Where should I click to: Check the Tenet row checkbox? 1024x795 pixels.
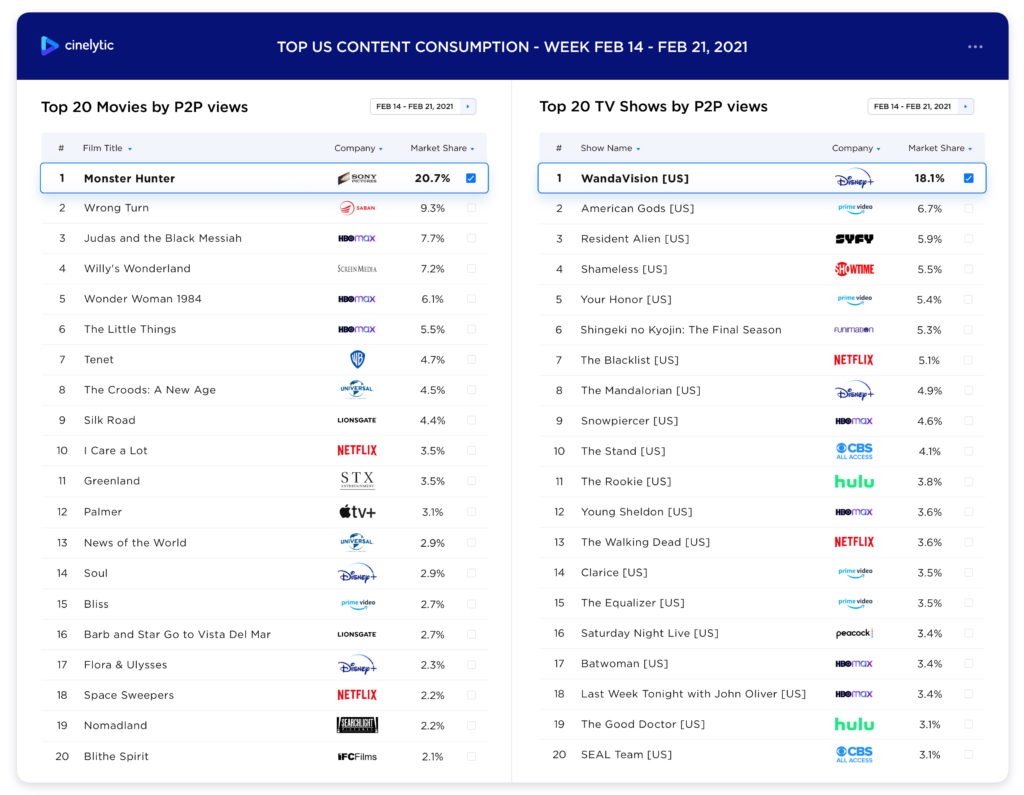point(472,359)
